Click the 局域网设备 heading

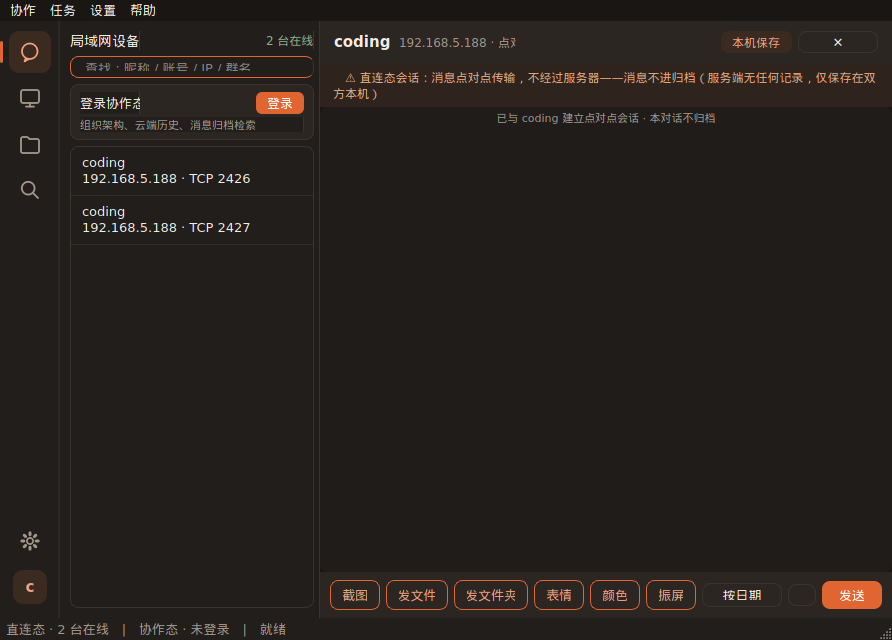pyautogui.click(x=105, y=41)
